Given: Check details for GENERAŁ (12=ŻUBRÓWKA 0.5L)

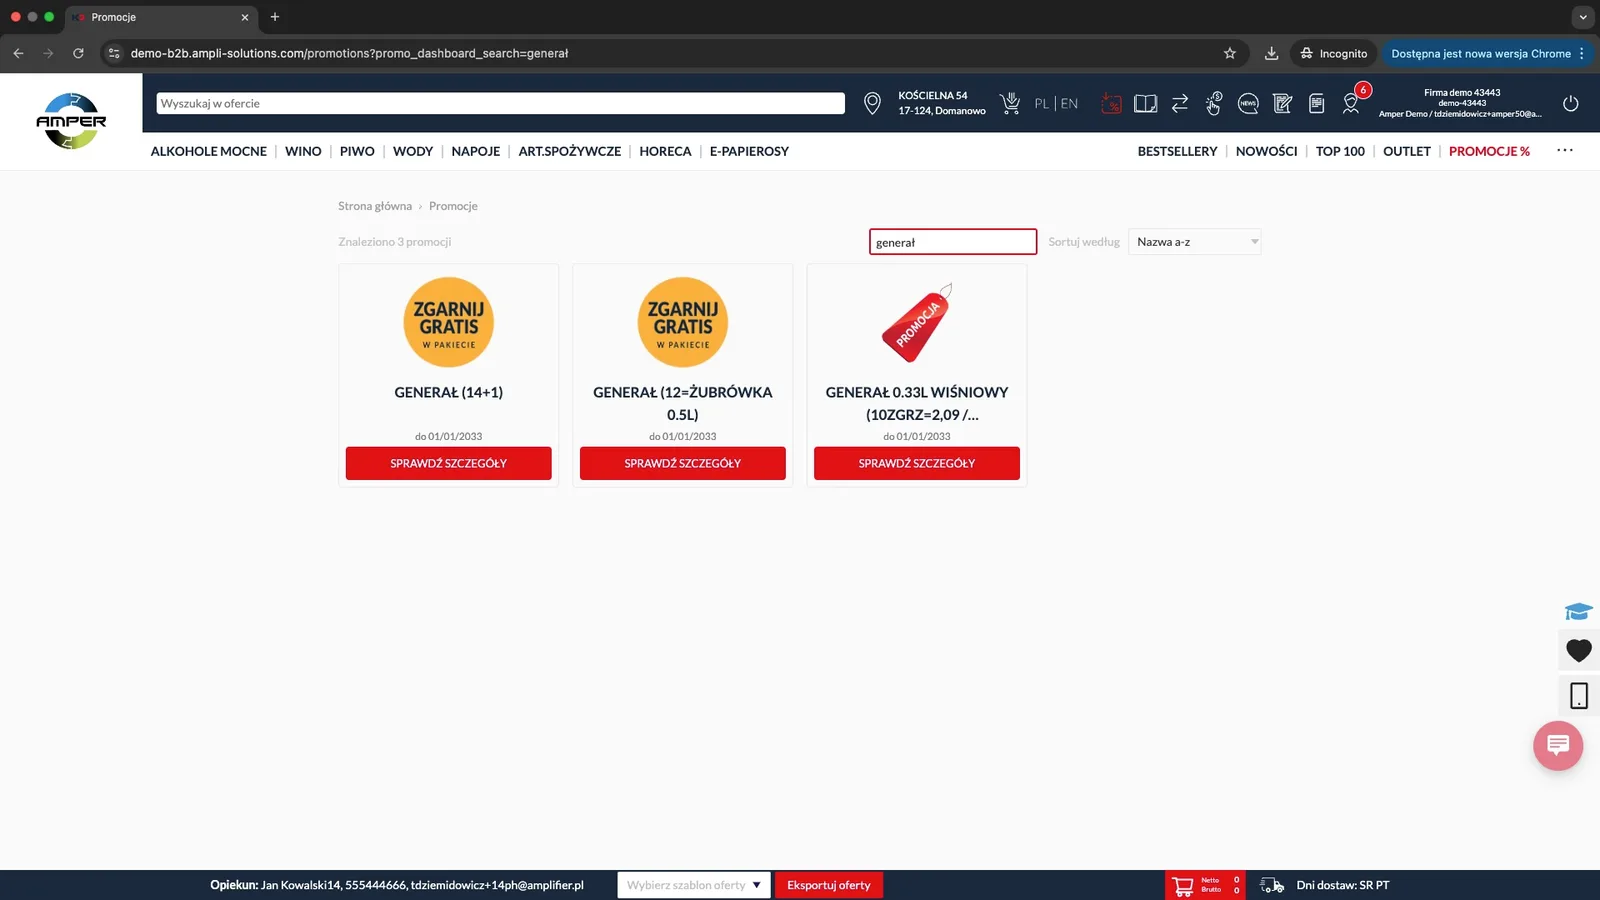Looking at the screenshot, I should coord(683,463).
